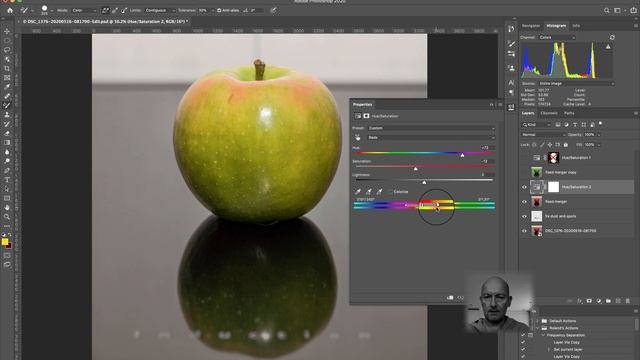
Task: Click the Home icon in the options bar
Action: click(10, 10)
